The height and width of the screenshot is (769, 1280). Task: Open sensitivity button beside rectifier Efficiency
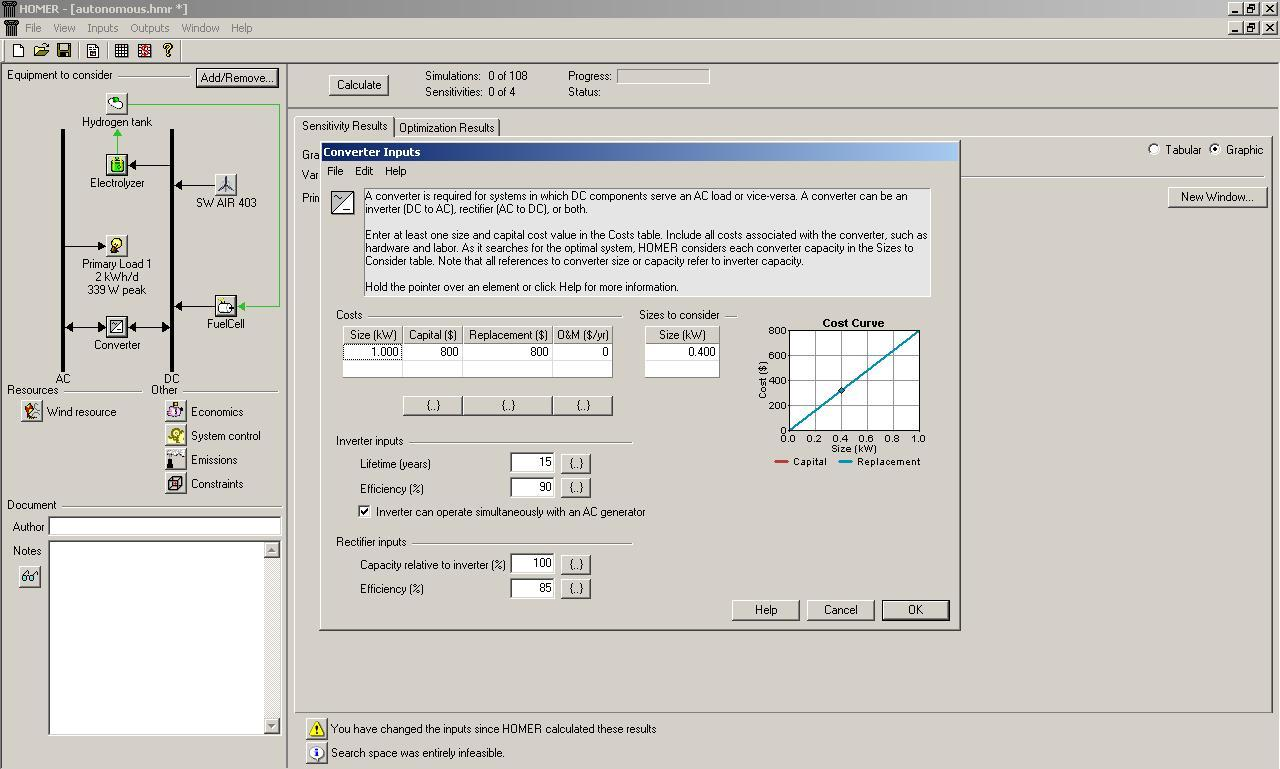576,588
